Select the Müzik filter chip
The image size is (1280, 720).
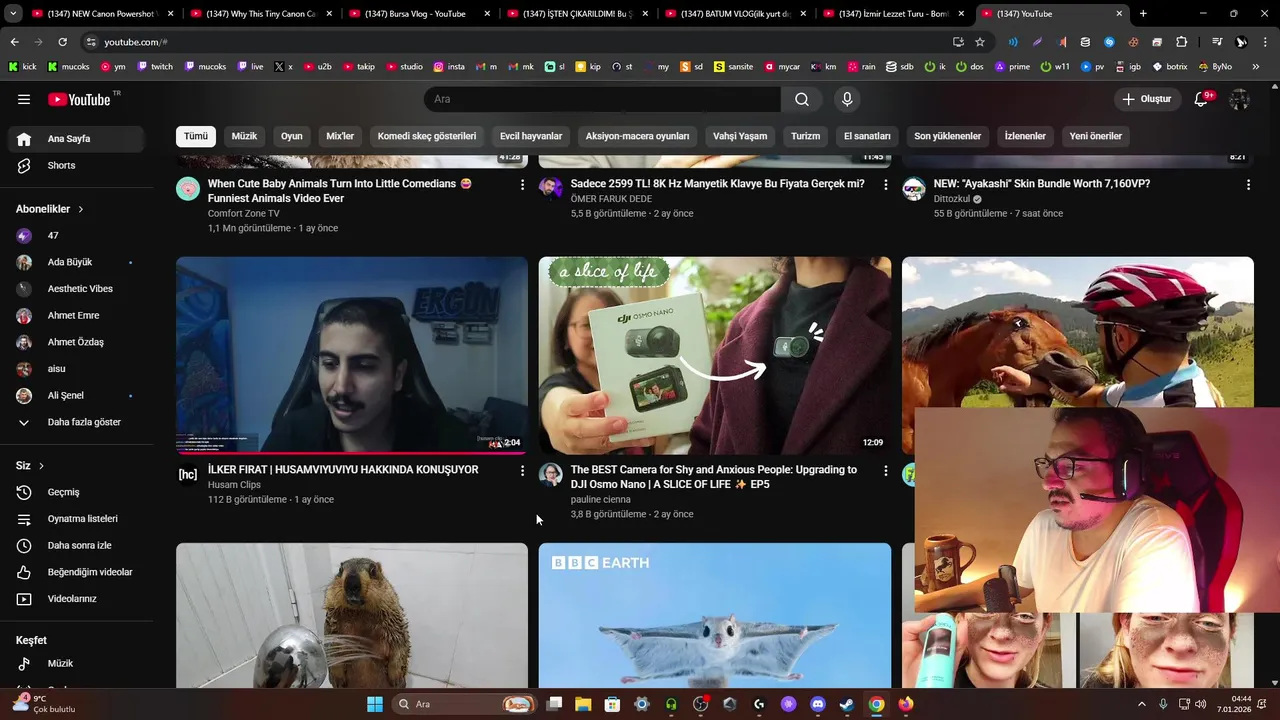point(245,136)
